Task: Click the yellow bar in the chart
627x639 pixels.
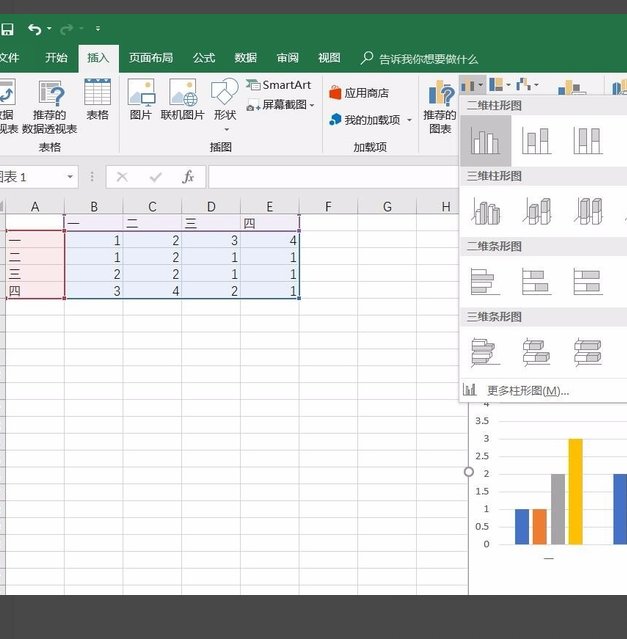Action: click(575, 491)
